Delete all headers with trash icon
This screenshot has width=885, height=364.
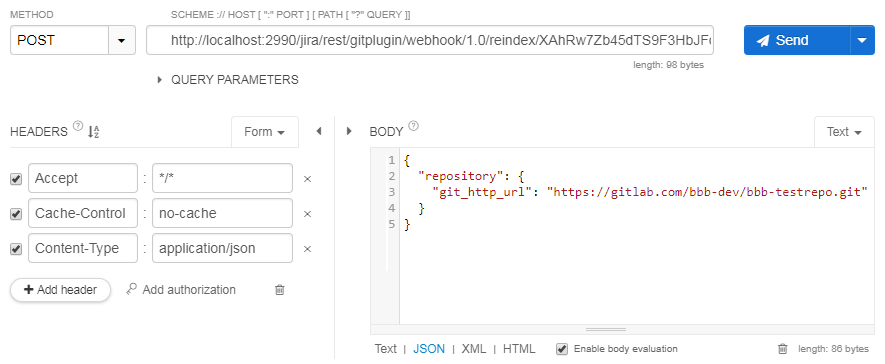pyautogui.click(x=279, y=290)
